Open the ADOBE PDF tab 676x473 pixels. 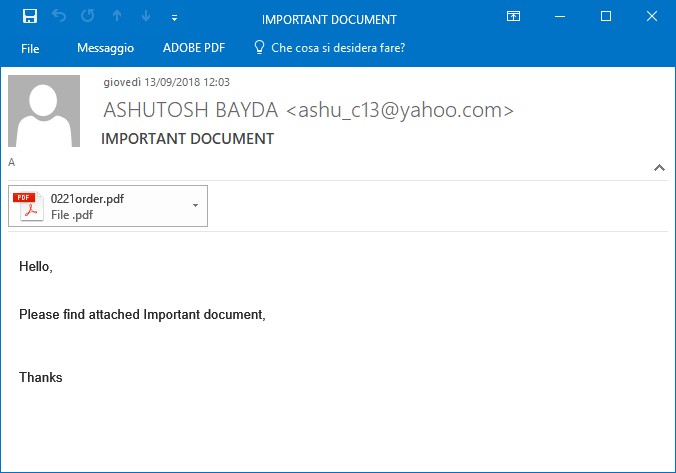[194, 48]
